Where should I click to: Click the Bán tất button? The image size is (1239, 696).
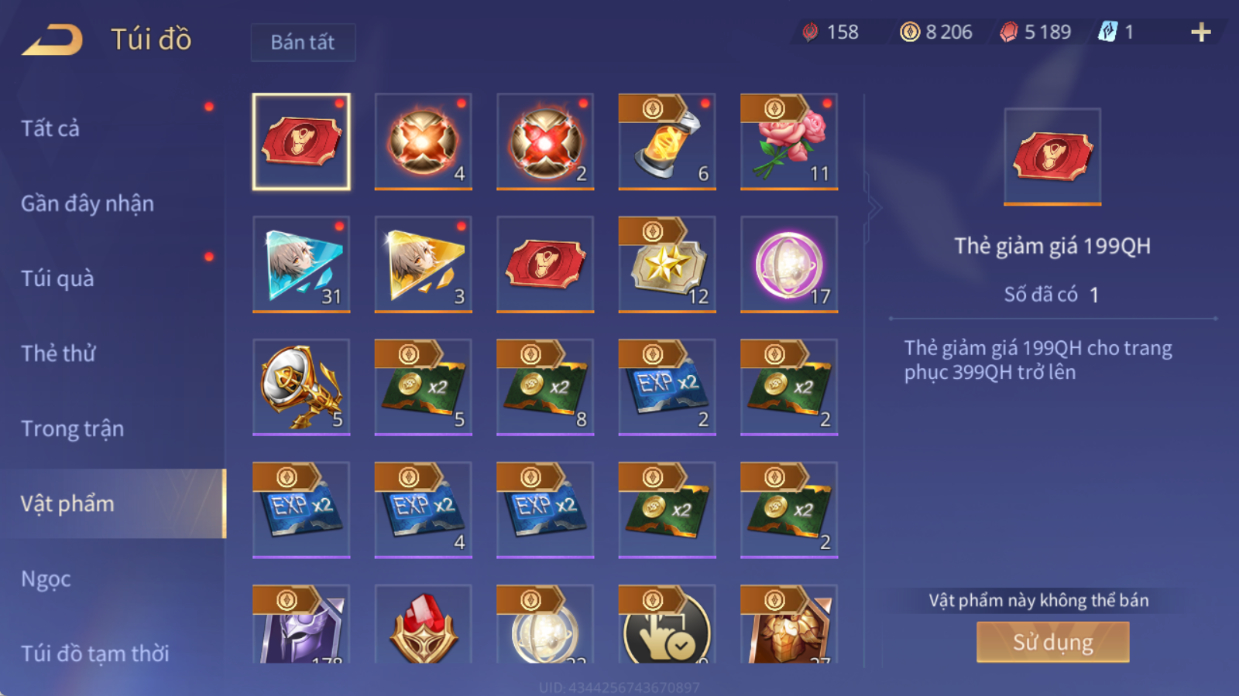(x=303, y=43)
